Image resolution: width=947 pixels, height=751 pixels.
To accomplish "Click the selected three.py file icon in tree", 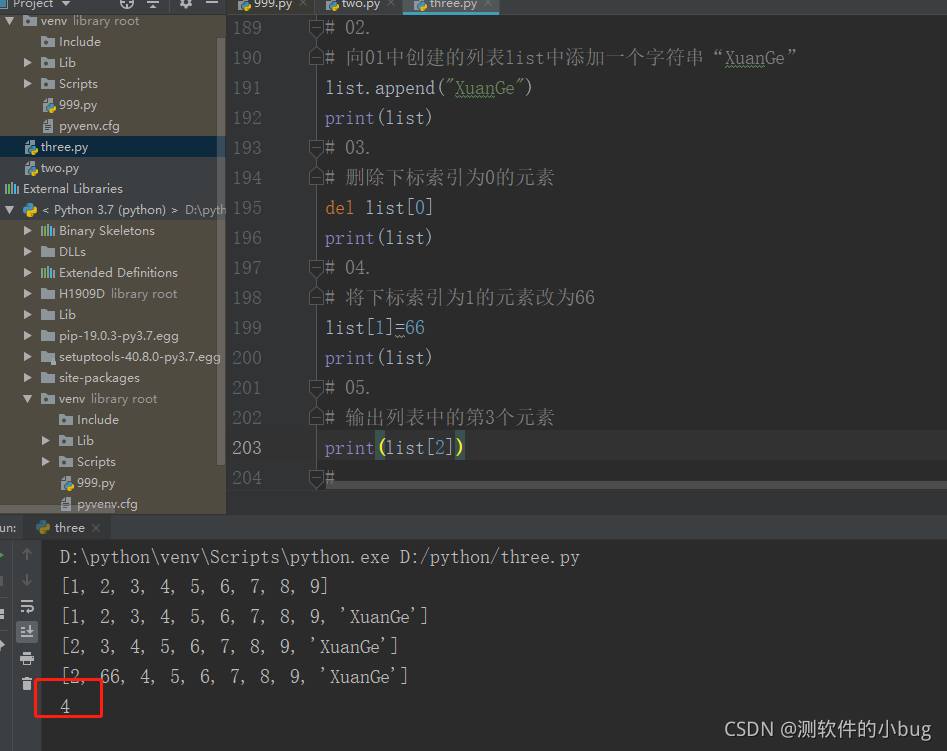I will (31, 147).
